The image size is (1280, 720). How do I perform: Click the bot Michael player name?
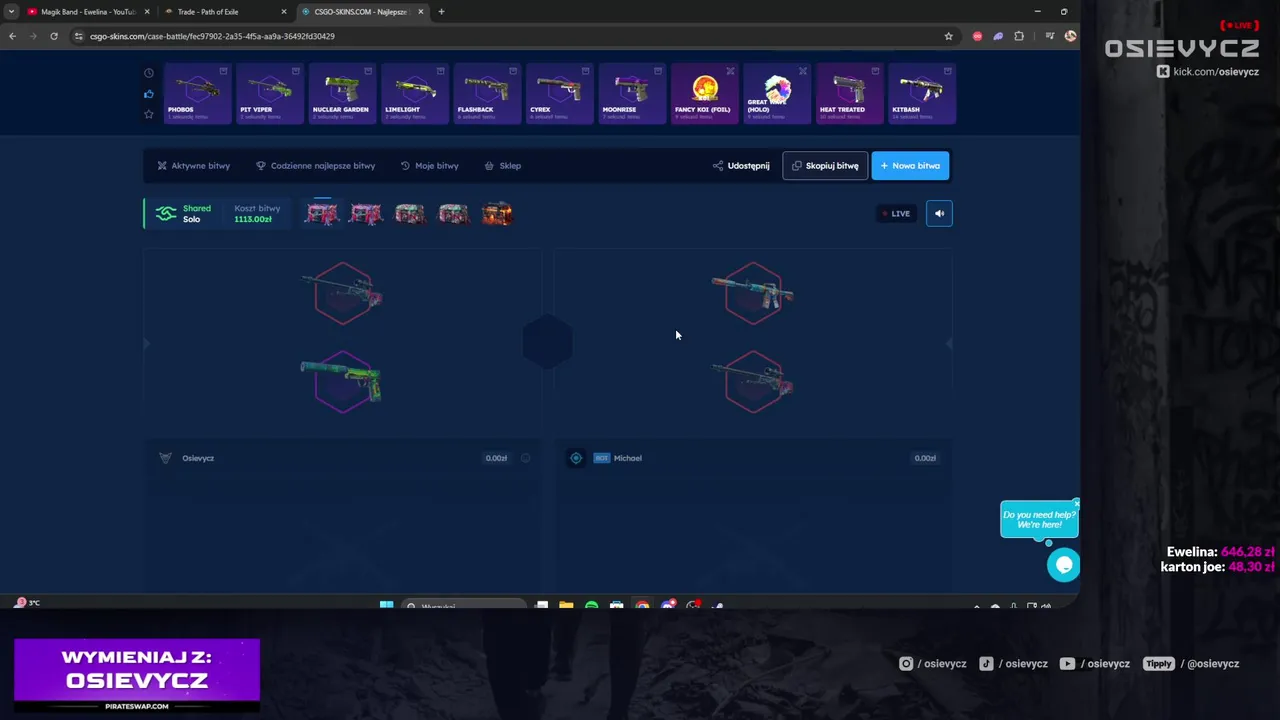click(x=628, y=458)
